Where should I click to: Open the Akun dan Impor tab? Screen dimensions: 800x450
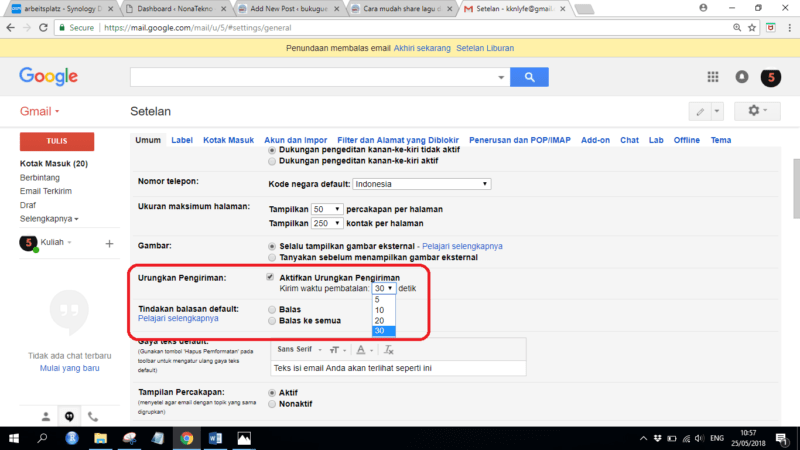pyautogui.click(x=295, y=140)
